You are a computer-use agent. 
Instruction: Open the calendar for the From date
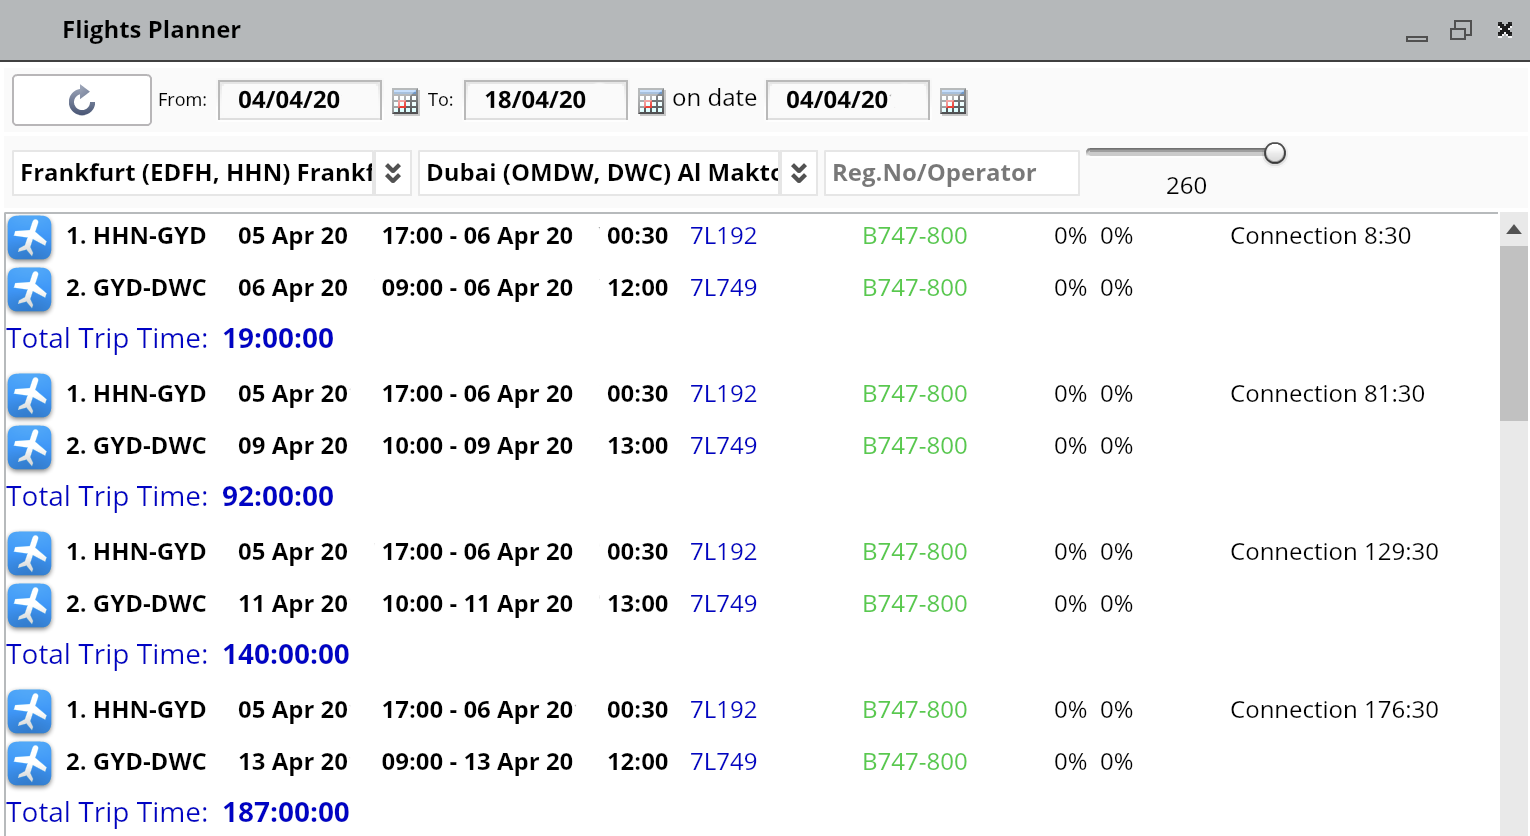(x=404, y=100)
